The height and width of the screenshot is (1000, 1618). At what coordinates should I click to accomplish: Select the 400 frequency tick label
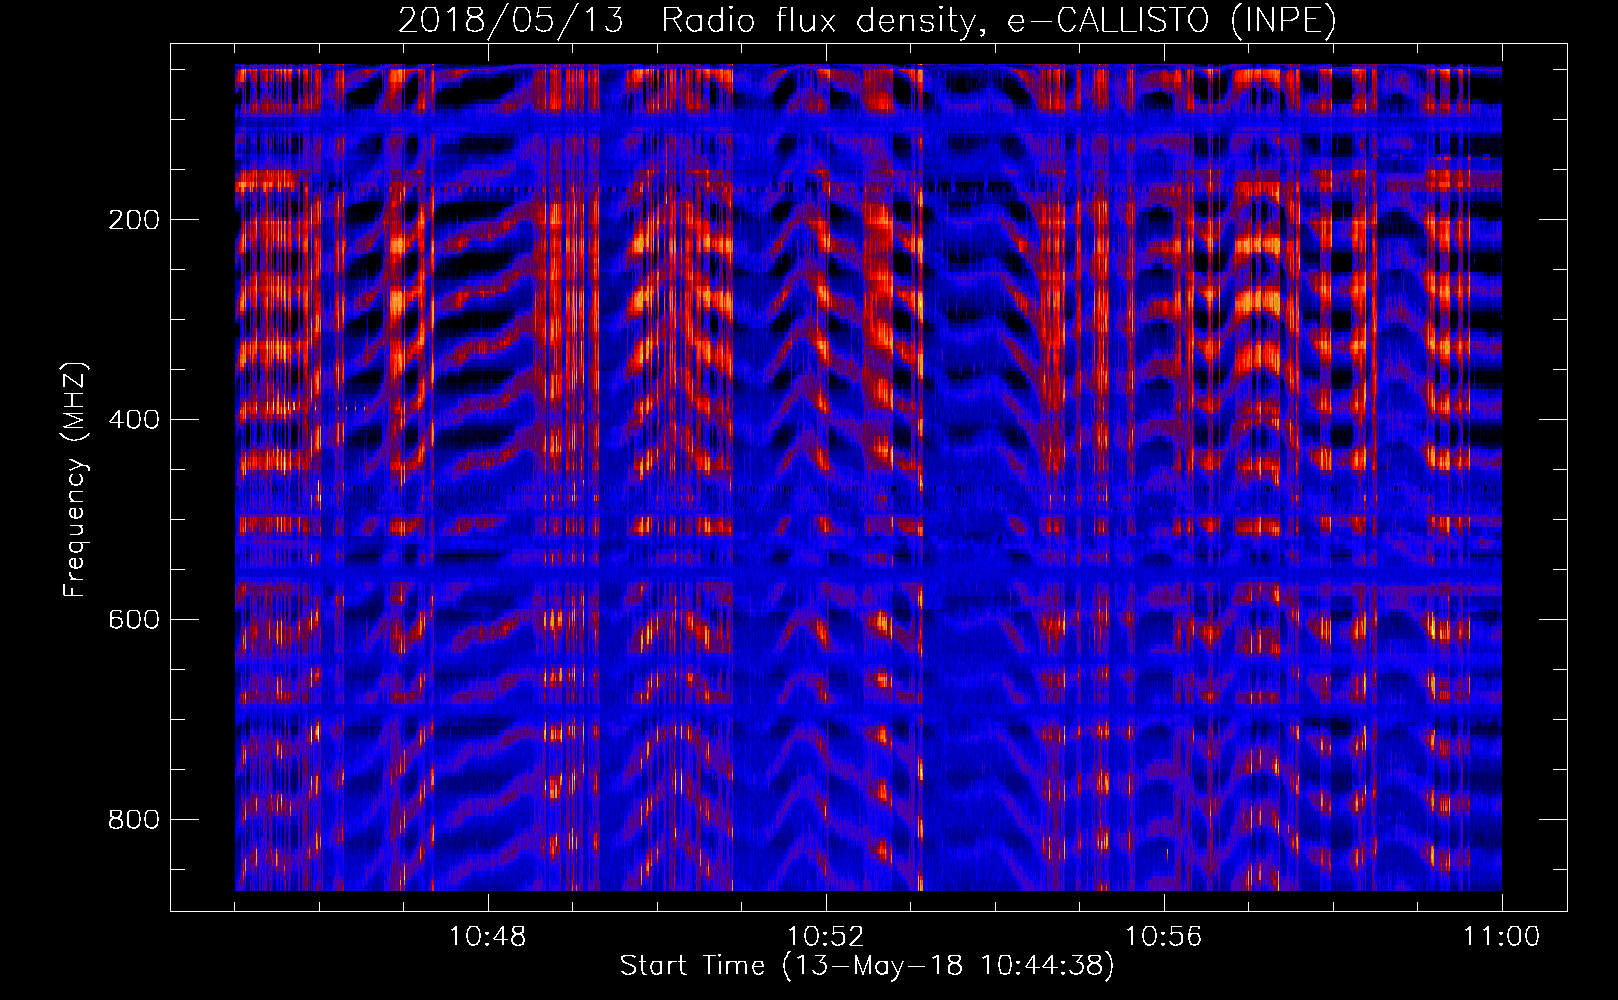click(134, 420)
